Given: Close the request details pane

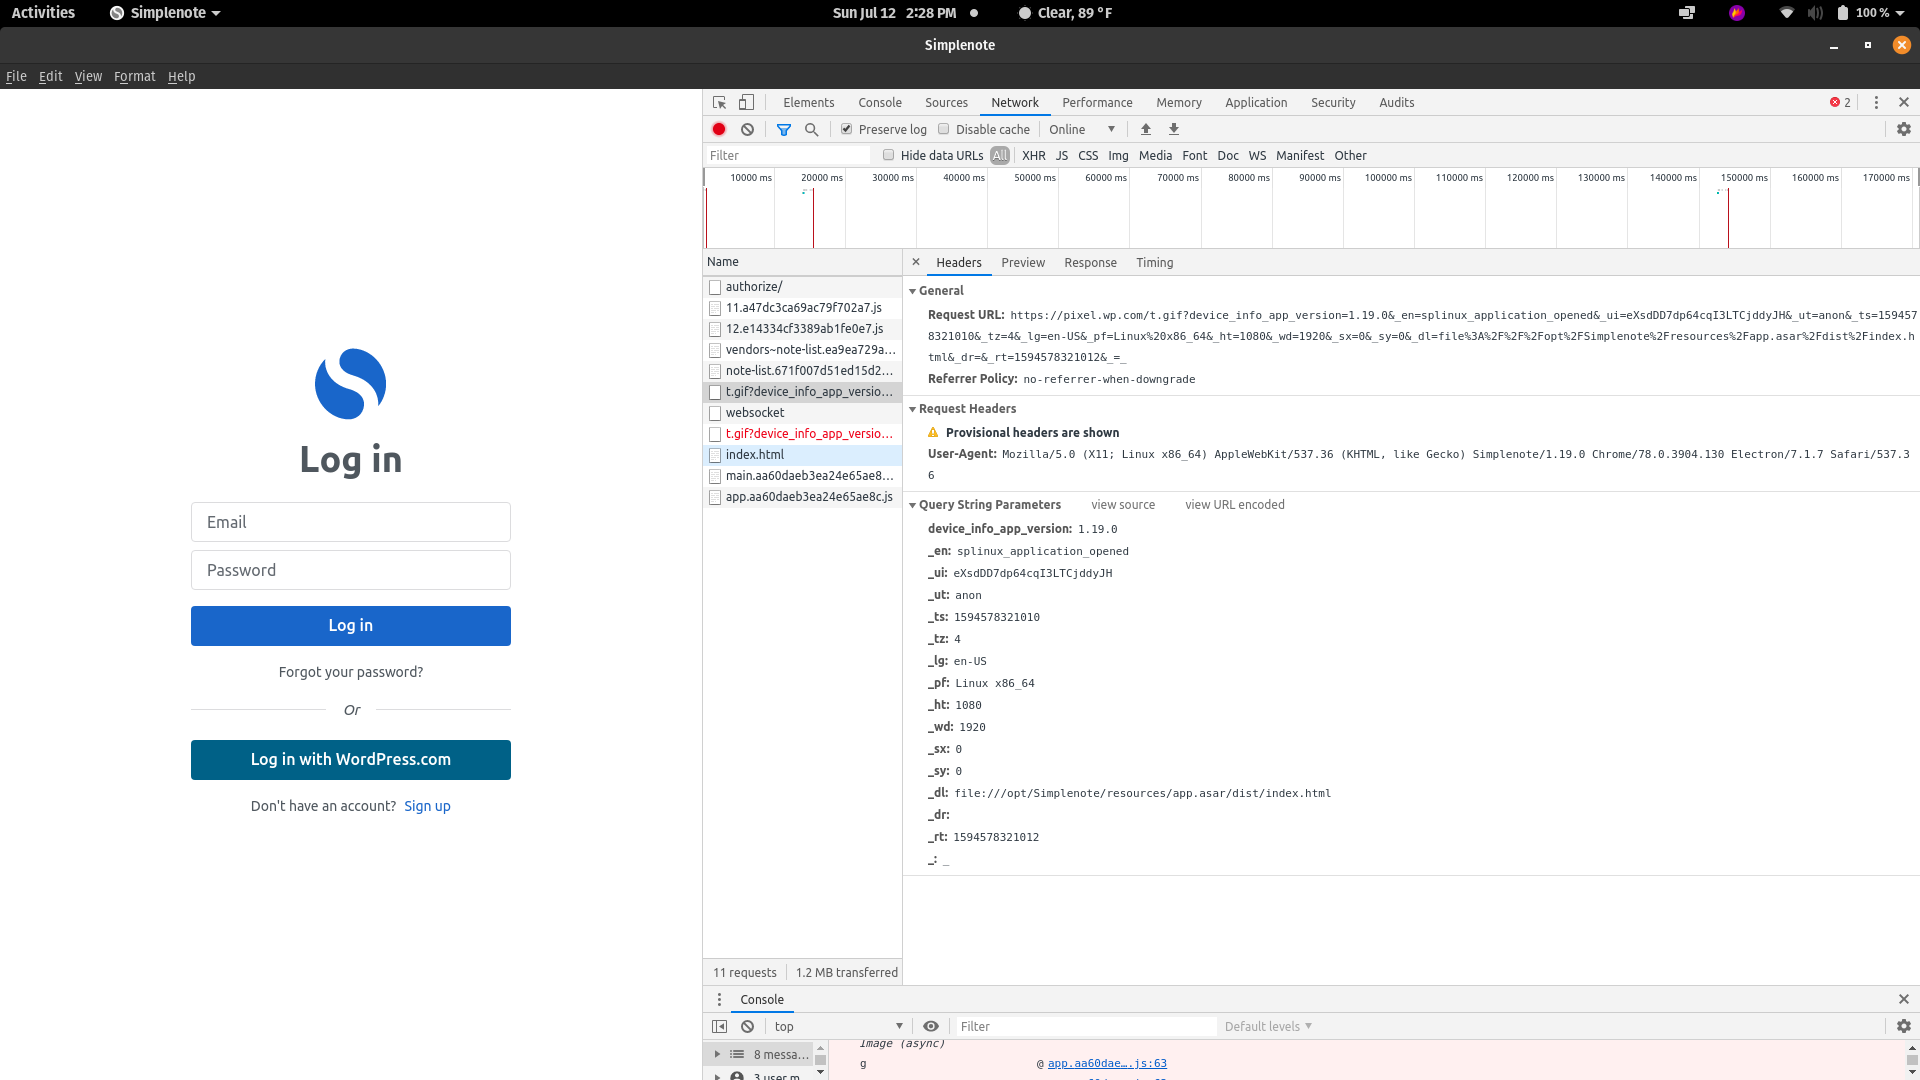Looking at the screenshot, I should (916, 262).
